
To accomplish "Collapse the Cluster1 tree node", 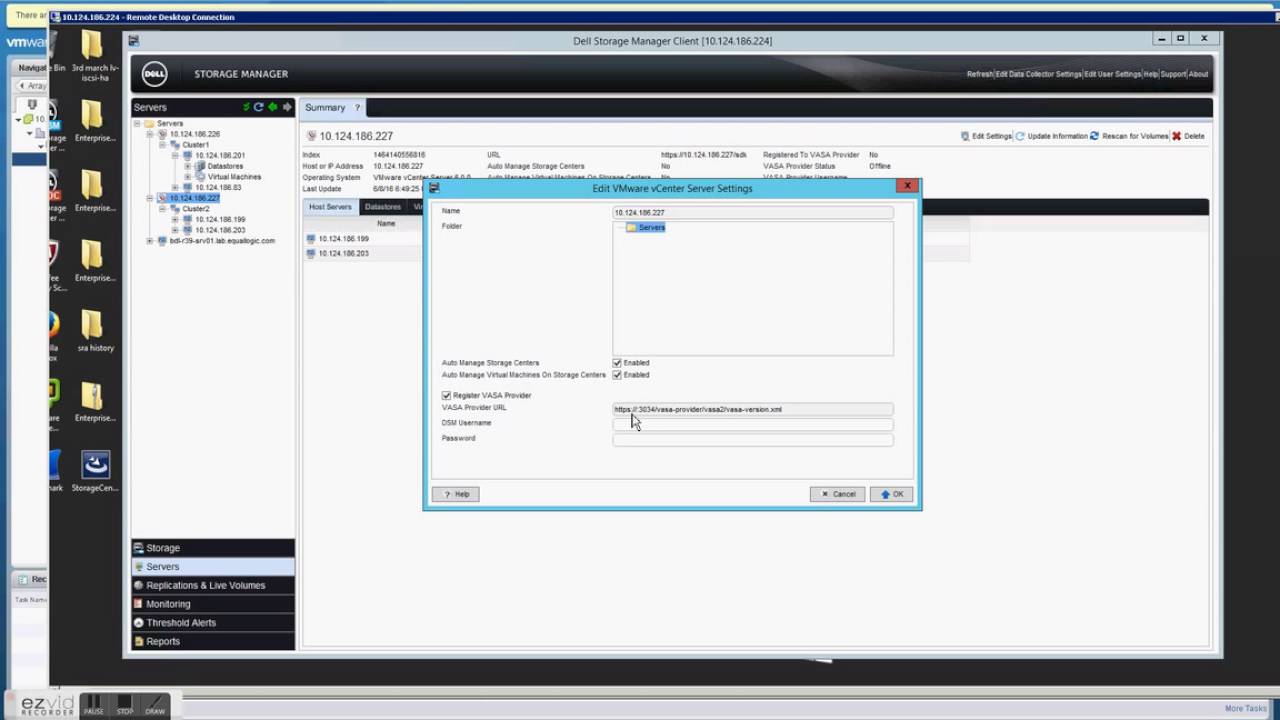I will (163, 145).
